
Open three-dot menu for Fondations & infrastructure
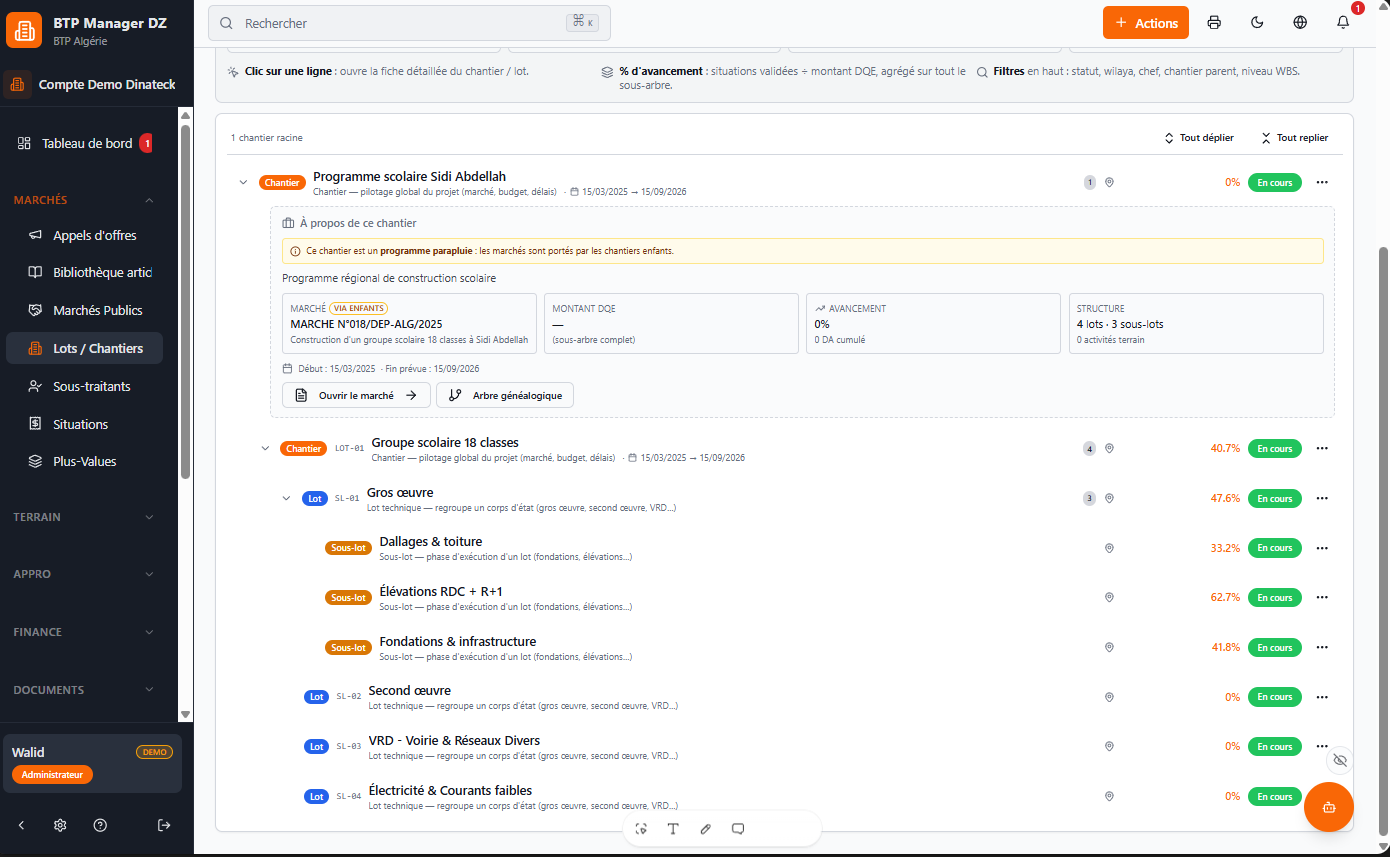(1322, 647)
